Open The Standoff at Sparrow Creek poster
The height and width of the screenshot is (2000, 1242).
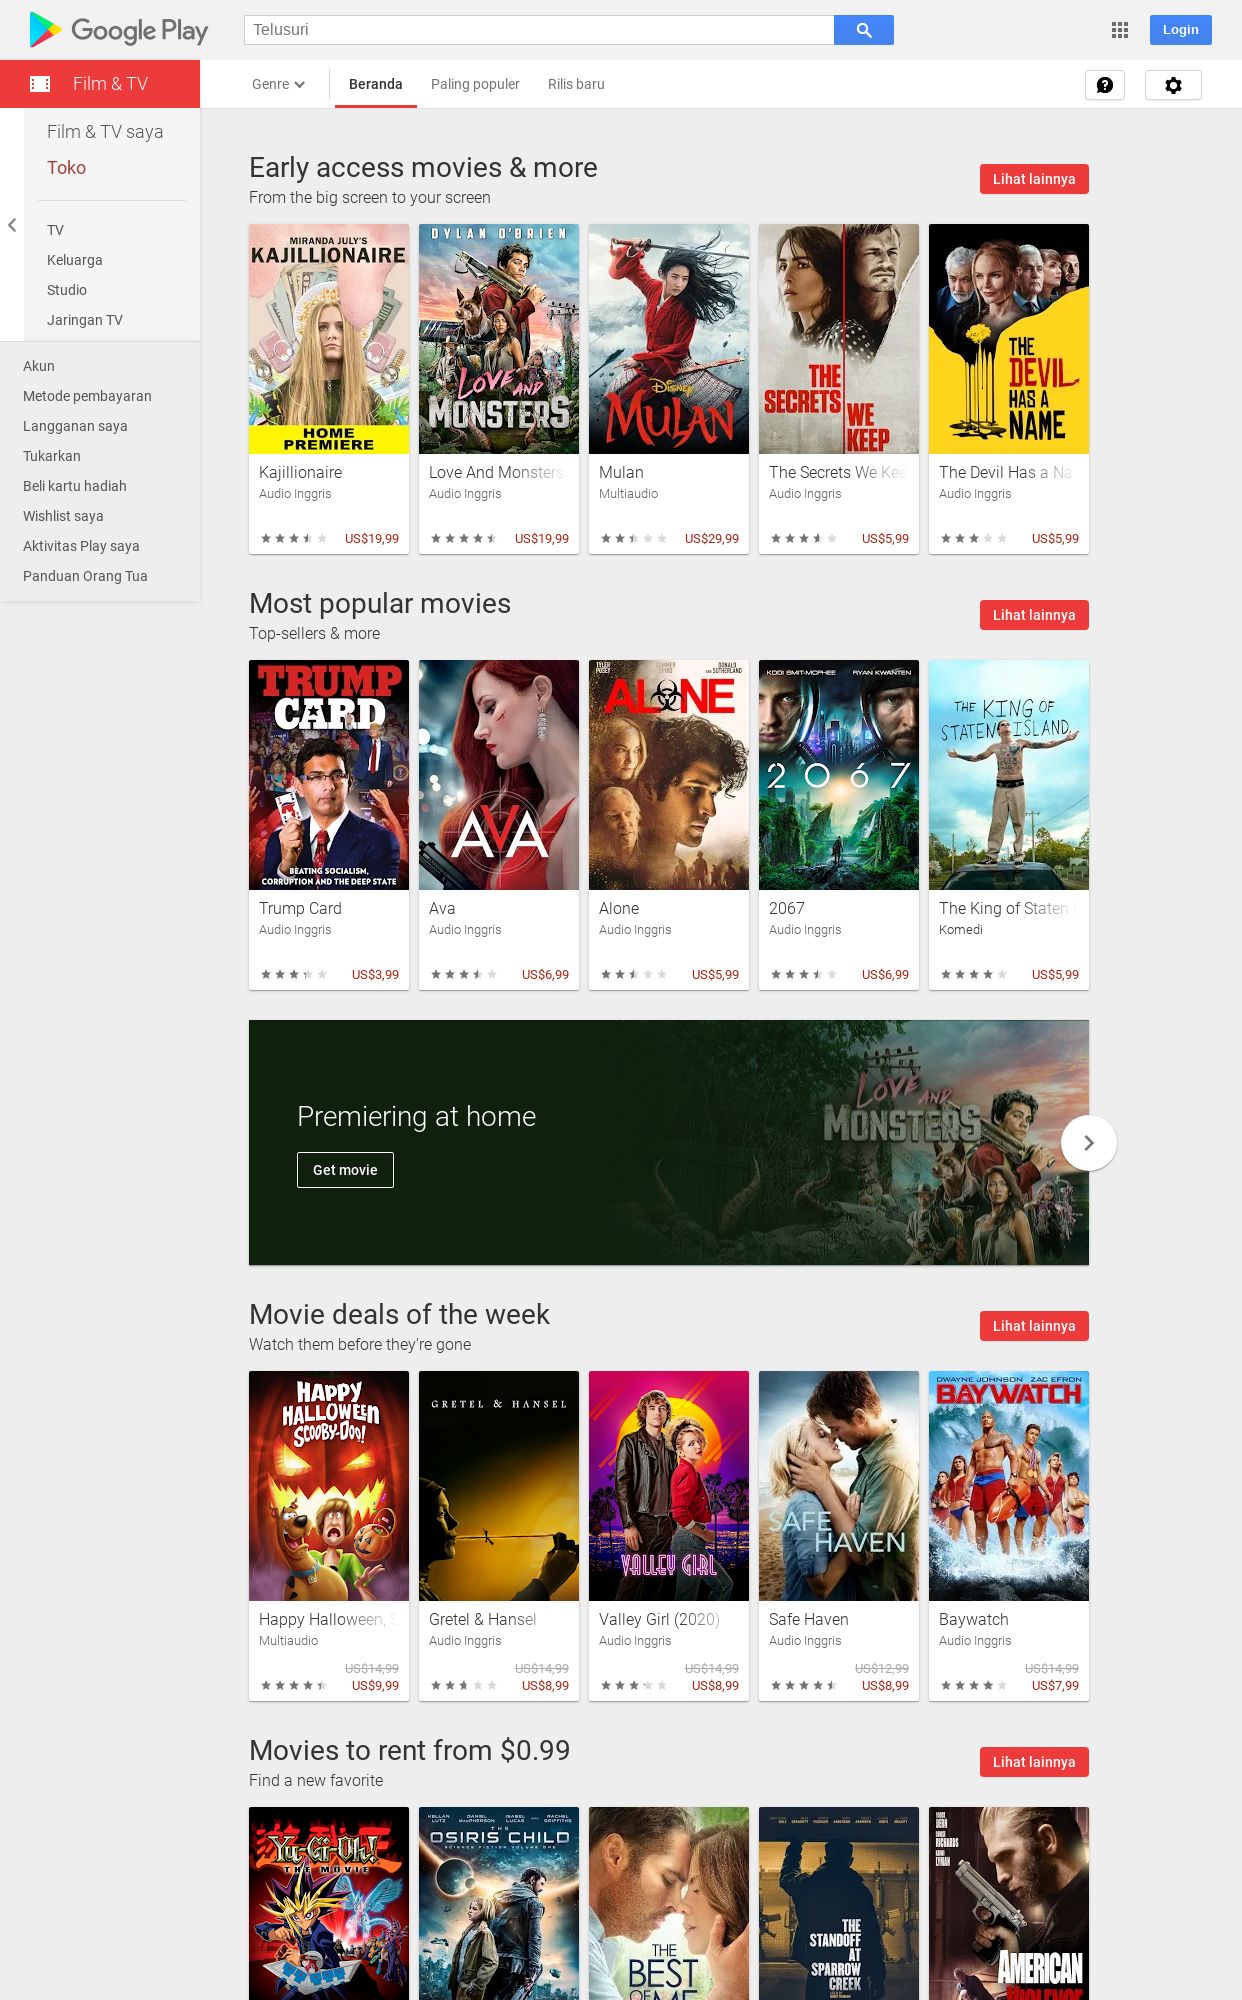point(839,1903)
